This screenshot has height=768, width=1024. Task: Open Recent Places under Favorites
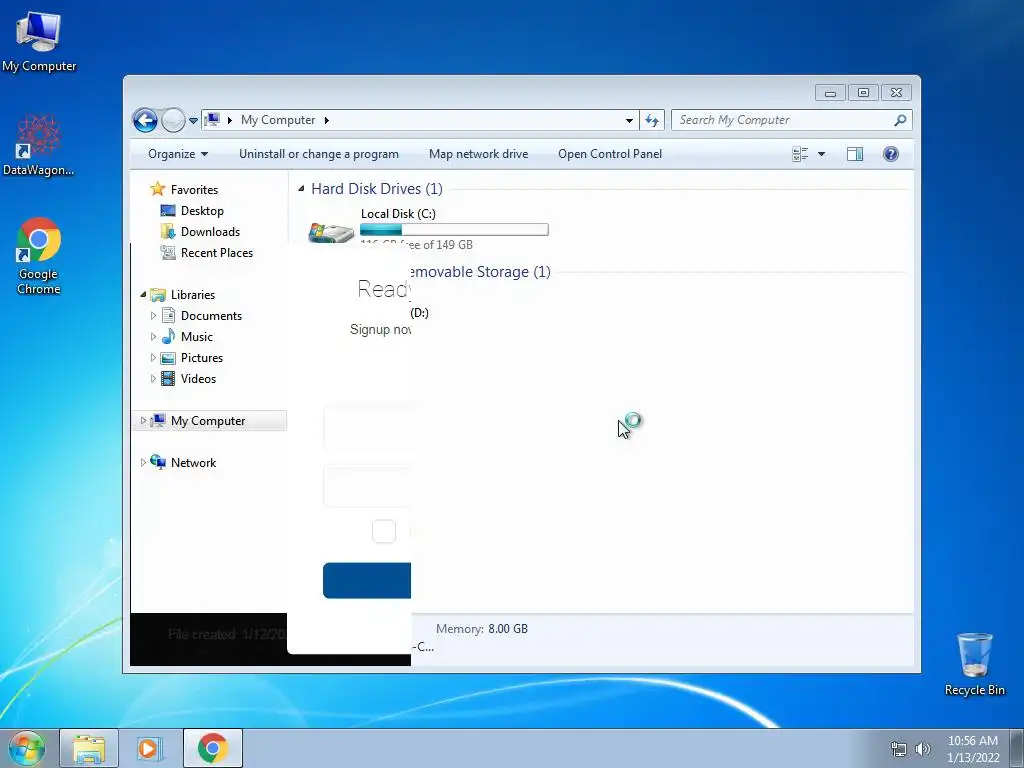point(217,252)
